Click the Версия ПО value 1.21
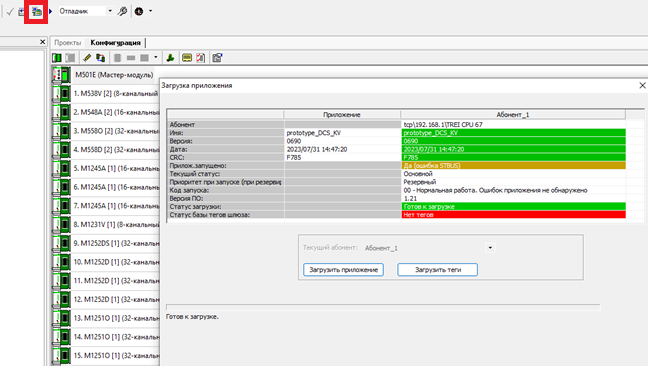 tap(513, 198)
